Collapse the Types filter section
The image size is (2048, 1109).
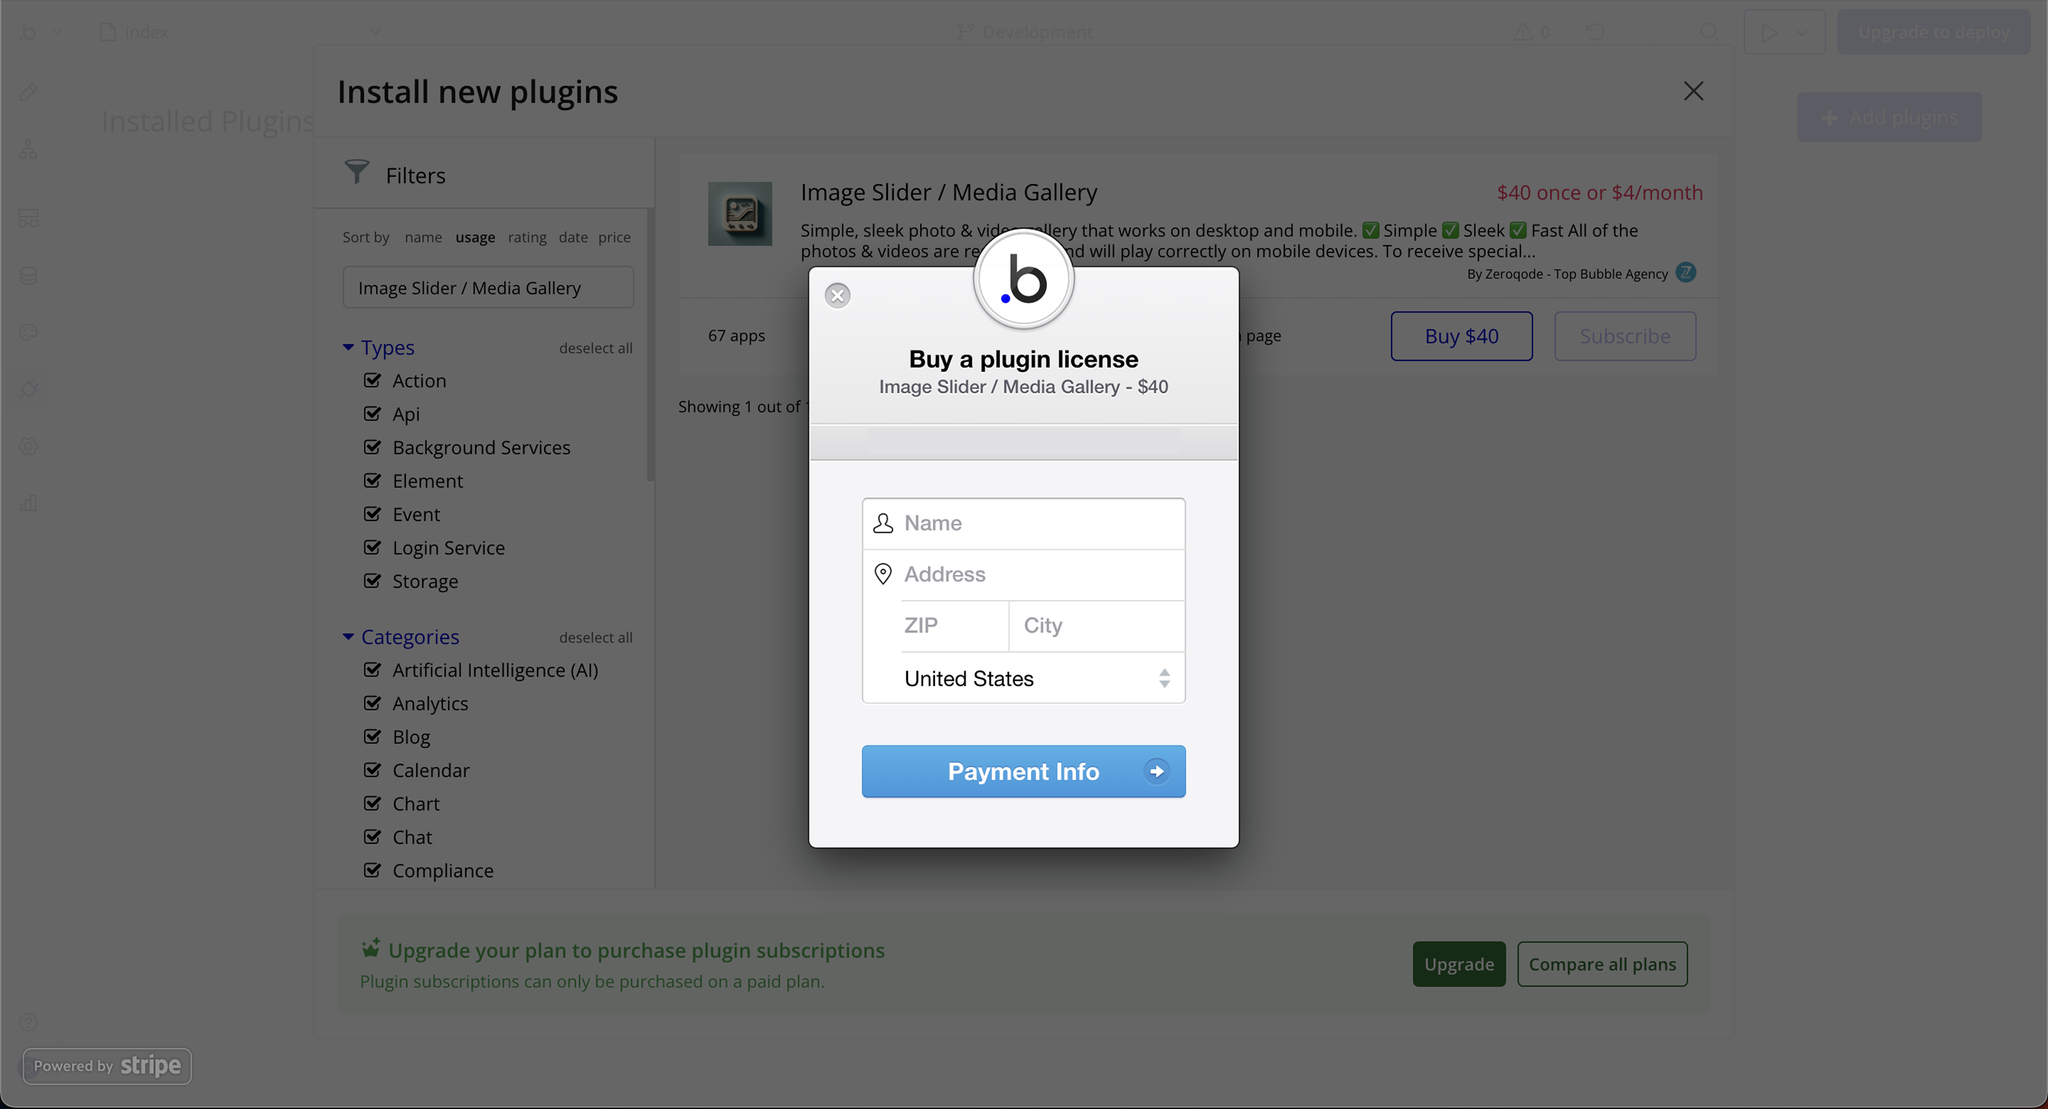348,347
